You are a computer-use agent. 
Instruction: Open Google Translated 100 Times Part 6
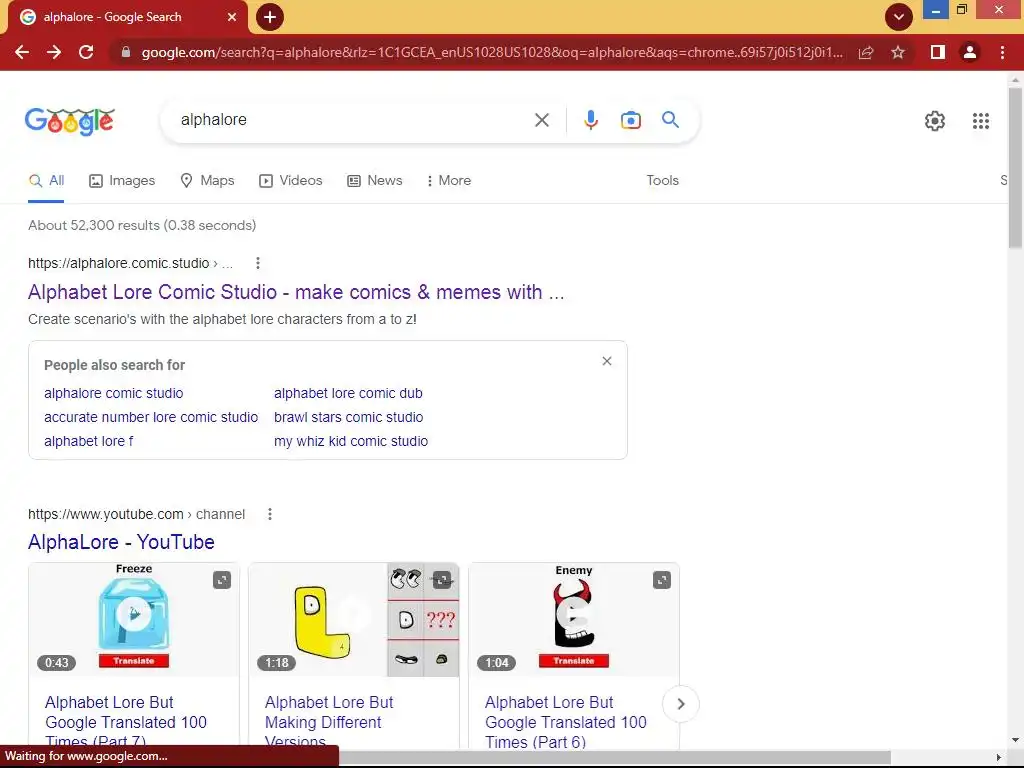[x=566, y=722]
